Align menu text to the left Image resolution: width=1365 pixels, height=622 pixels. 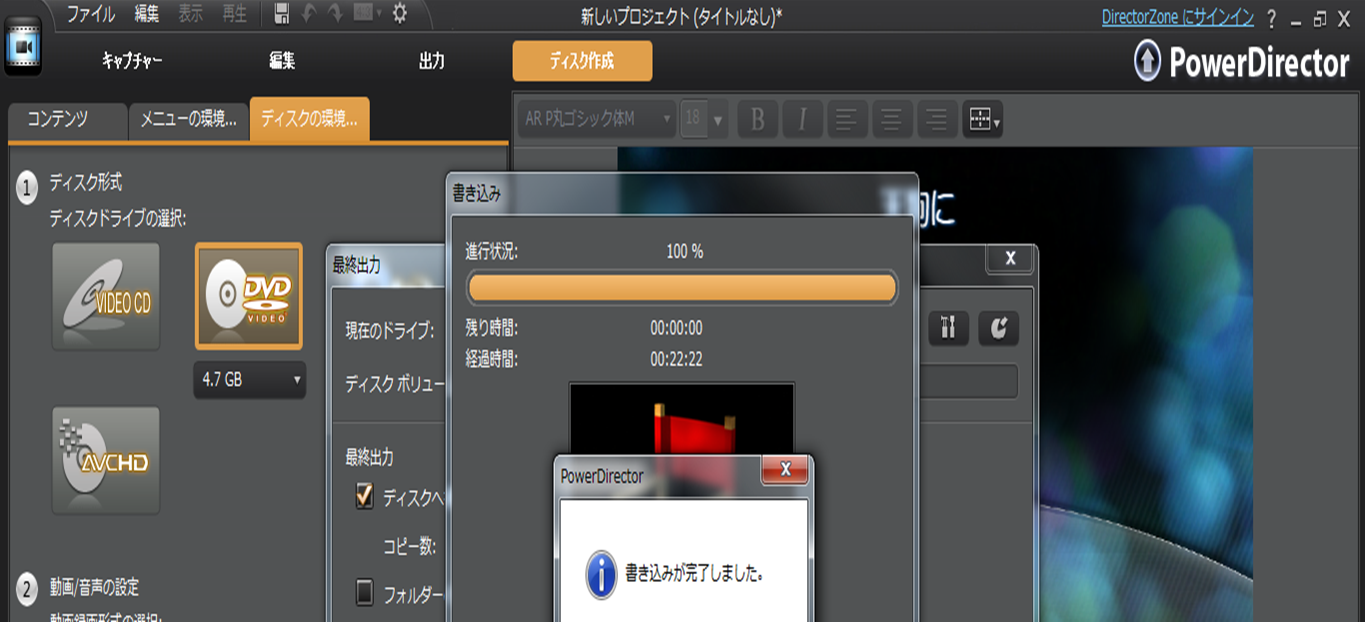(x=846, y=120)
